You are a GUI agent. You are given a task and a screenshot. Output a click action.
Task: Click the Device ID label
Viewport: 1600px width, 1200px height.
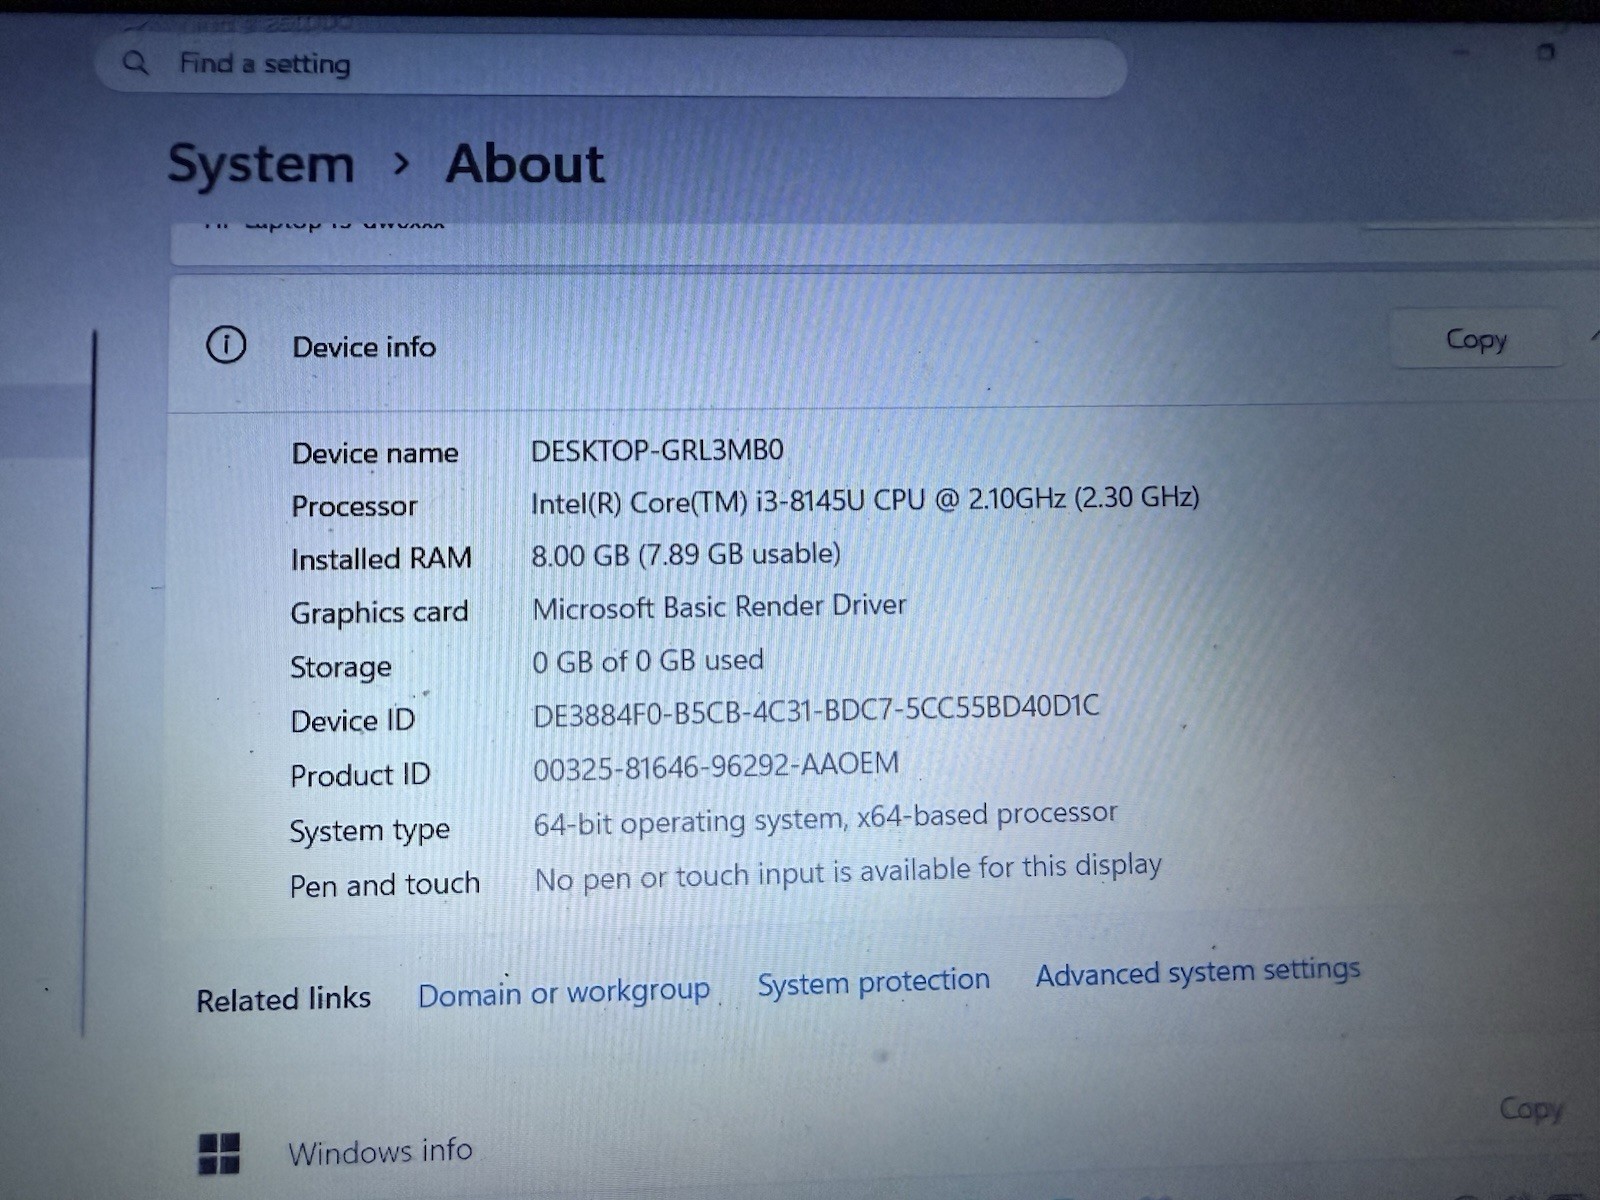352,720
